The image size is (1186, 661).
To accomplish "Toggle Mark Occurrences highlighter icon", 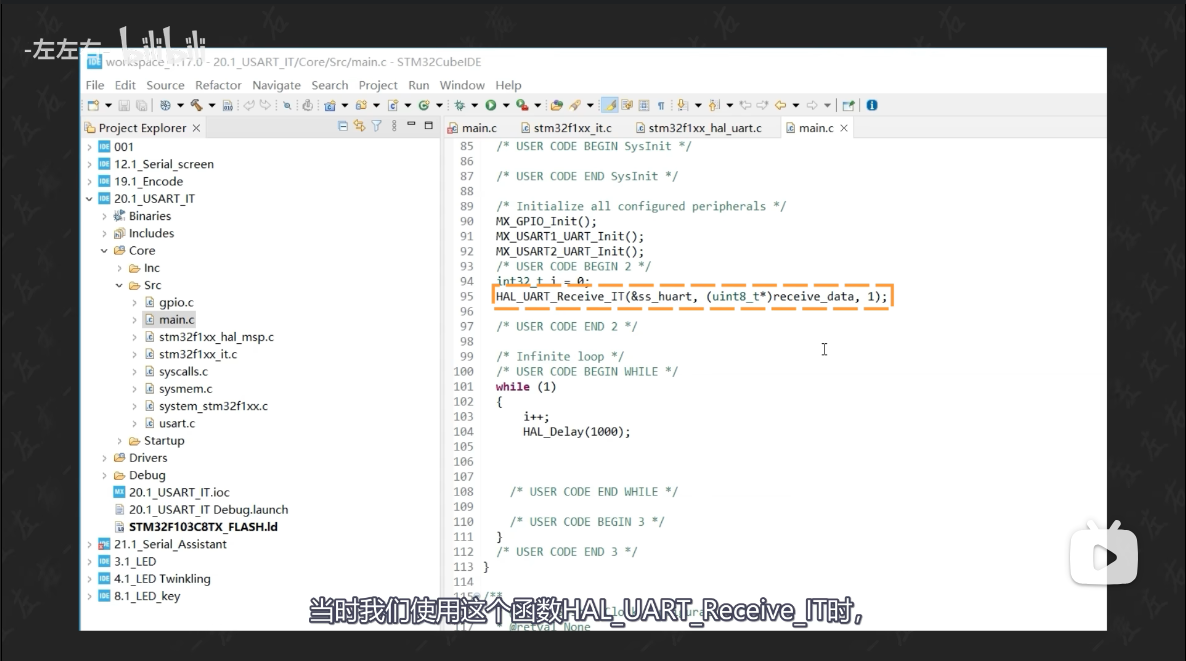I will click(611, 105).
